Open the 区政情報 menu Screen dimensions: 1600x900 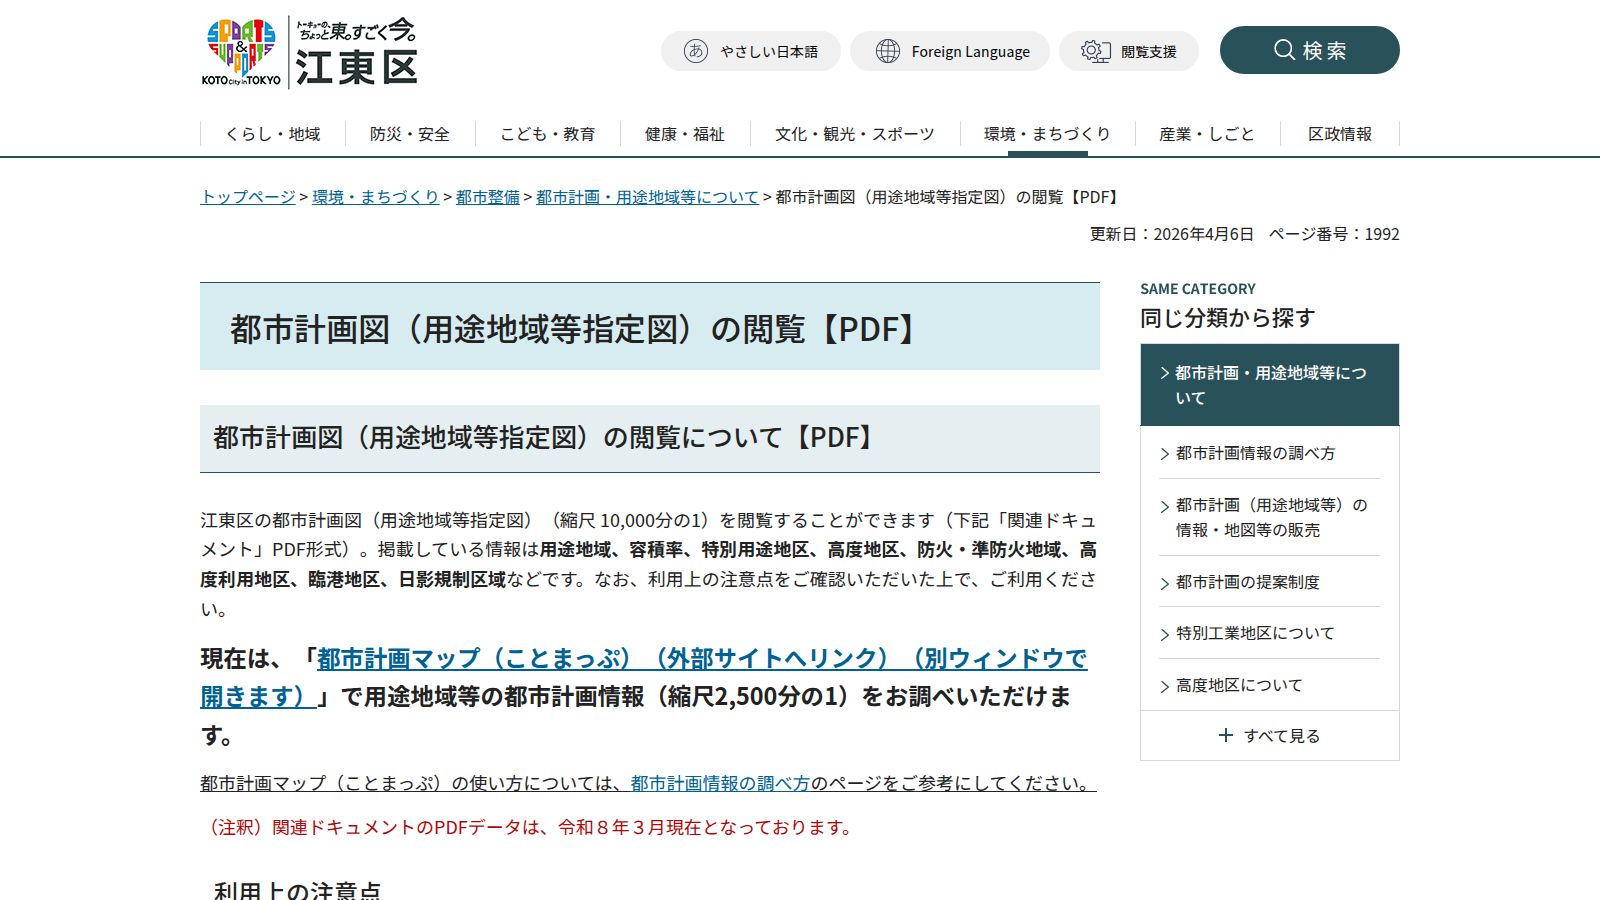tap(1340, 134)
